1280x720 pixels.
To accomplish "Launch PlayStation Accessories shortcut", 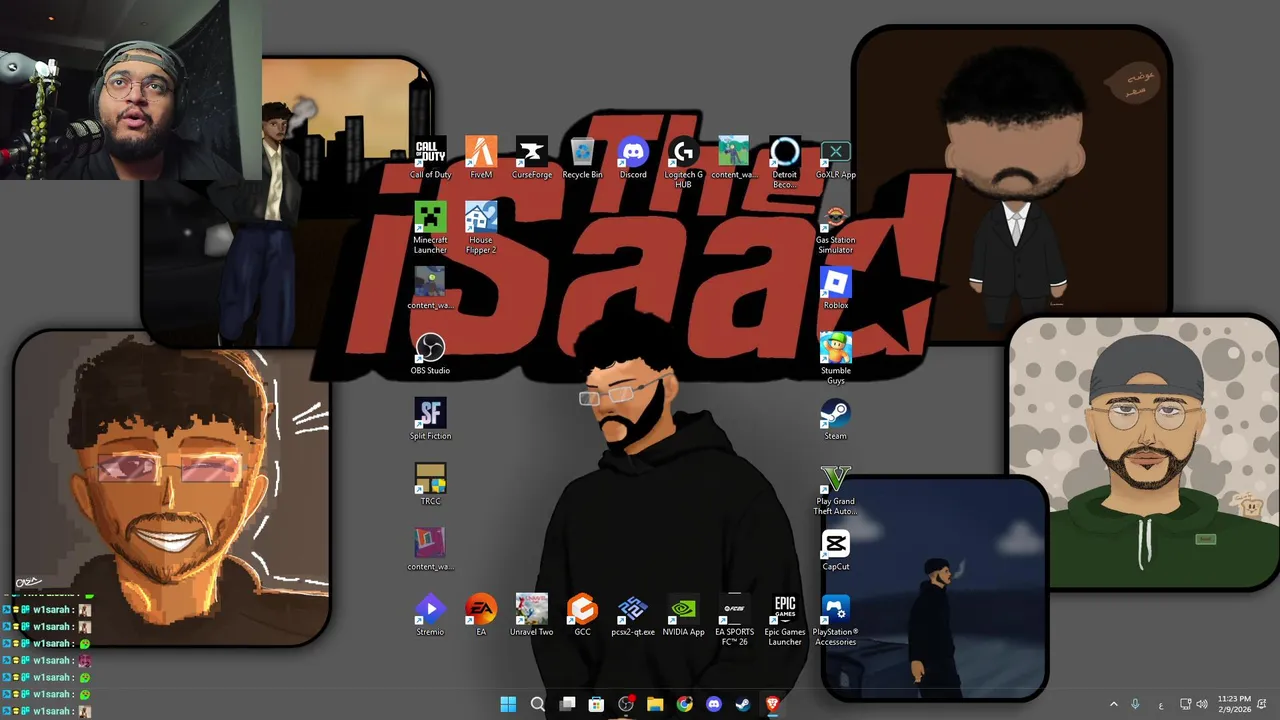I will click(835, 620).
